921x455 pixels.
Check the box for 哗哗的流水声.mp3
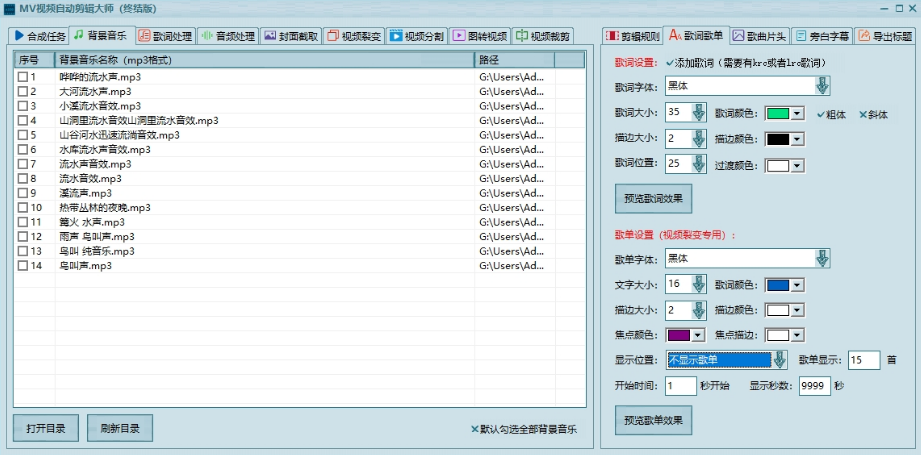pos(22,77)
